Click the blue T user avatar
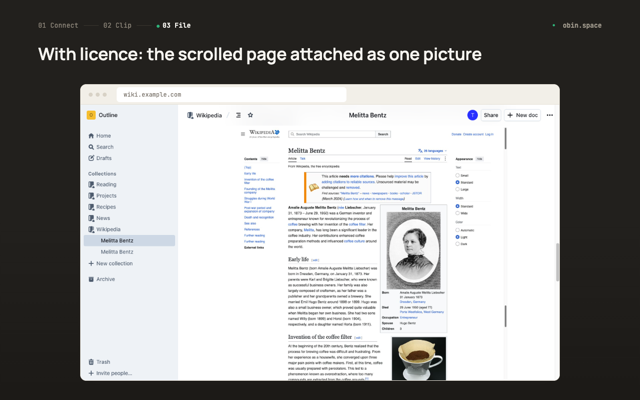The height and width of the screenshot is (400, 640). coord(472,115)
